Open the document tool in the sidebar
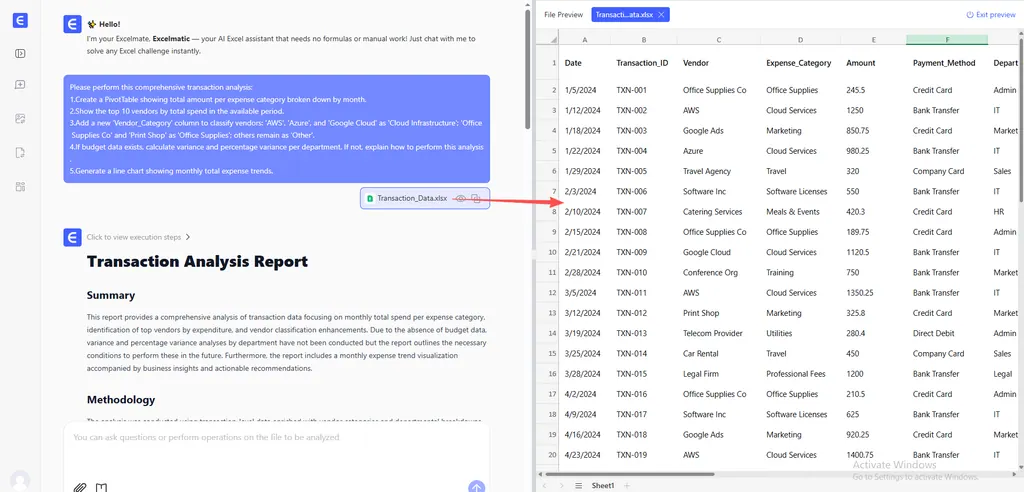Image resolution: width=1024 pixels, height=492 pixels. [x=20, y=153]
